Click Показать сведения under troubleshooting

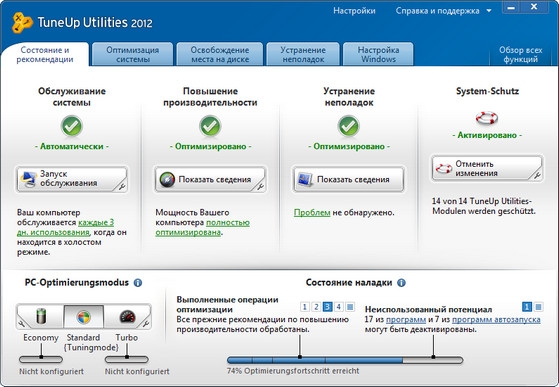(348, 179)
